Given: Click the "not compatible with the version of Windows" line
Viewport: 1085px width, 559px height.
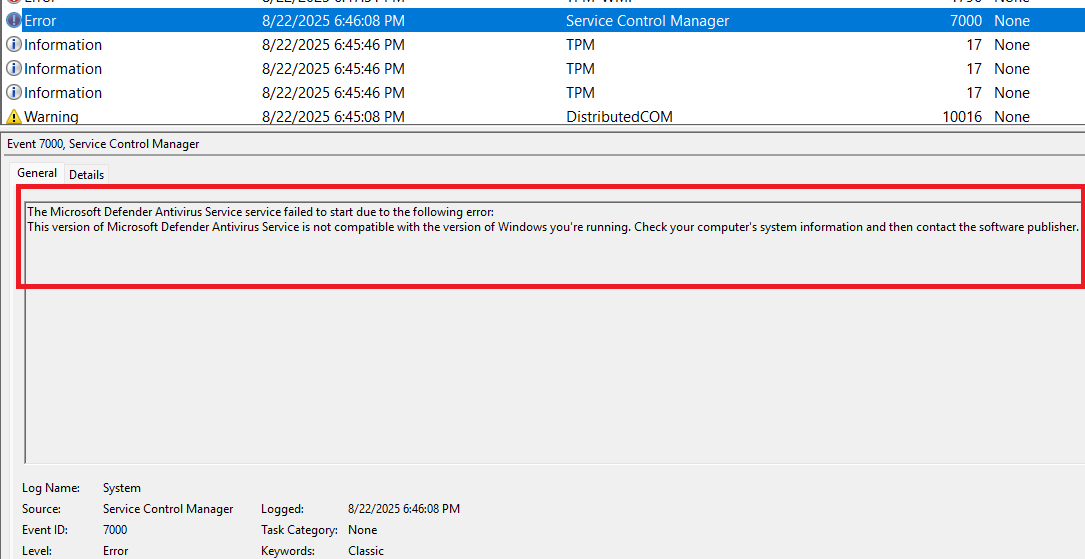Looking at the screenshot, I should coord(553,227).
